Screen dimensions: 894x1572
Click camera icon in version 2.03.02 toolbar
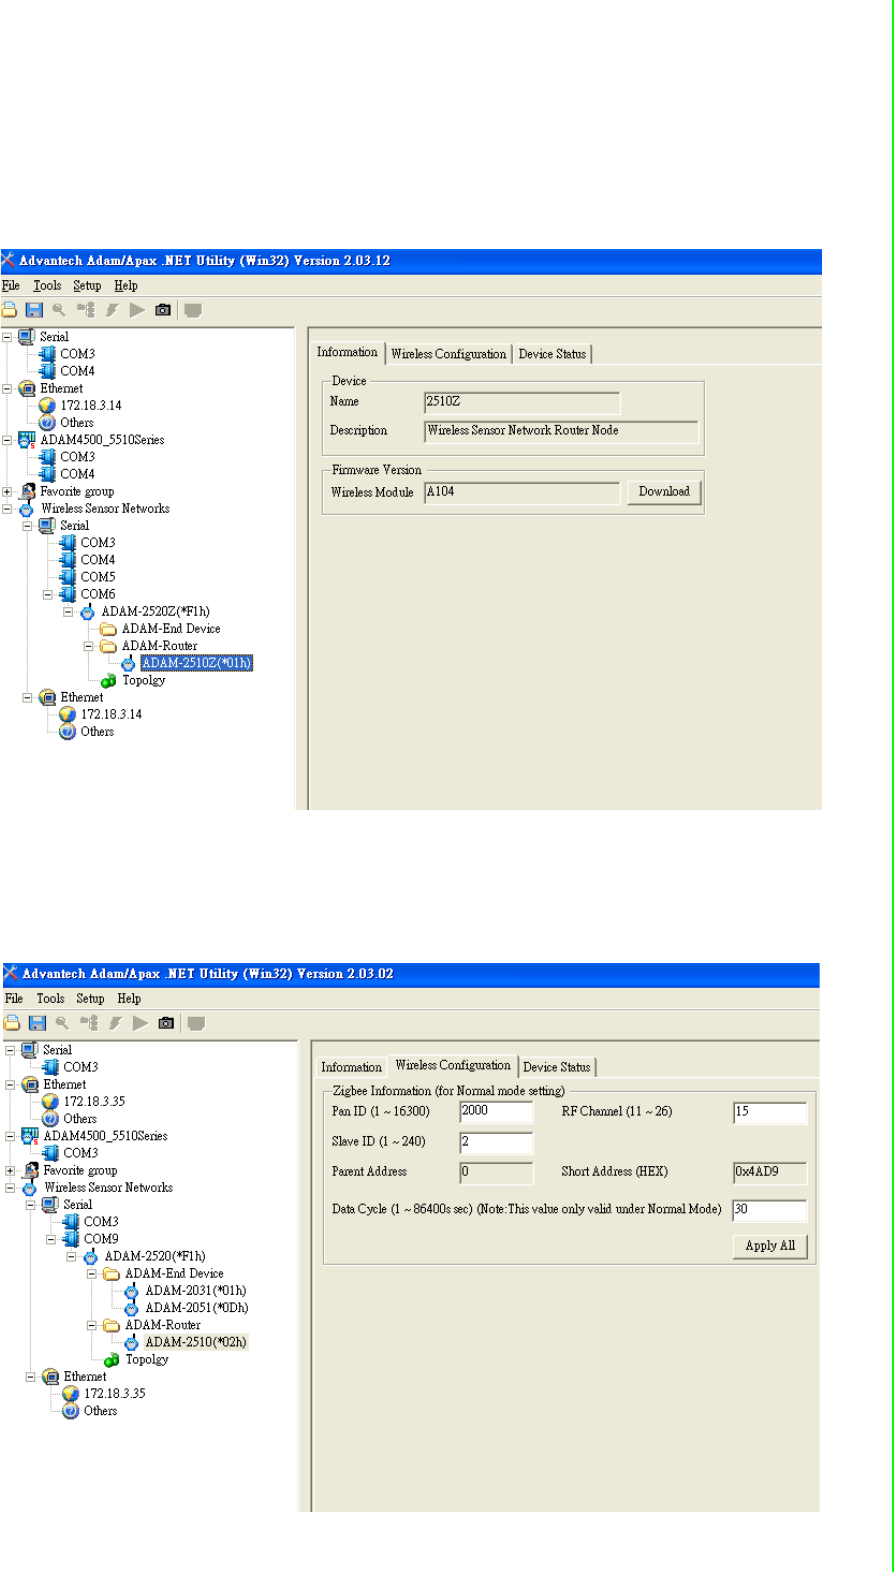(x=166, y=1023)
